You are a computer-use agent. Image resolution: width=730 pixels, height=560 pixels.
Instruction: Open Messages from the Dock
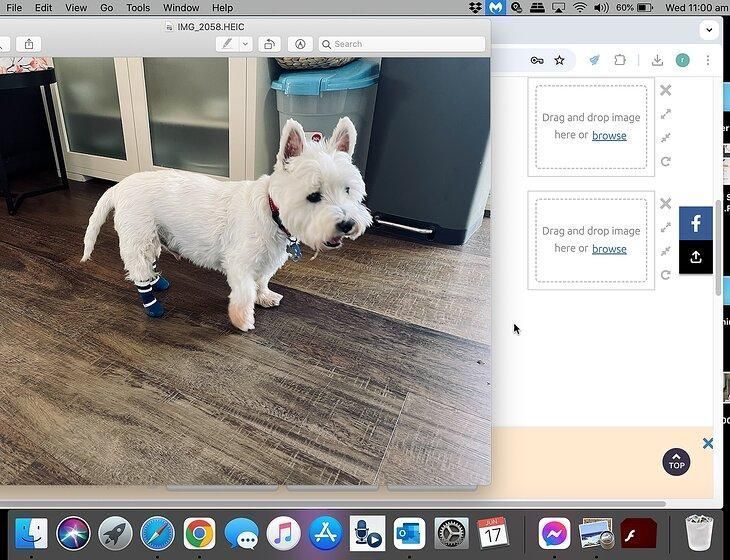(x=241, y=533)
